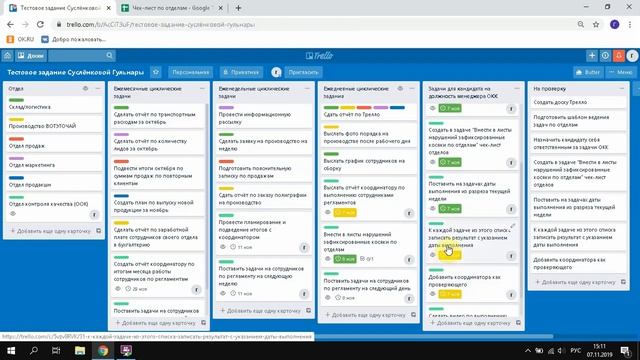The width and height of the screenshot is (640, 360).
Task: Click red label on Отдел продаж card
Action: point(16,139)
